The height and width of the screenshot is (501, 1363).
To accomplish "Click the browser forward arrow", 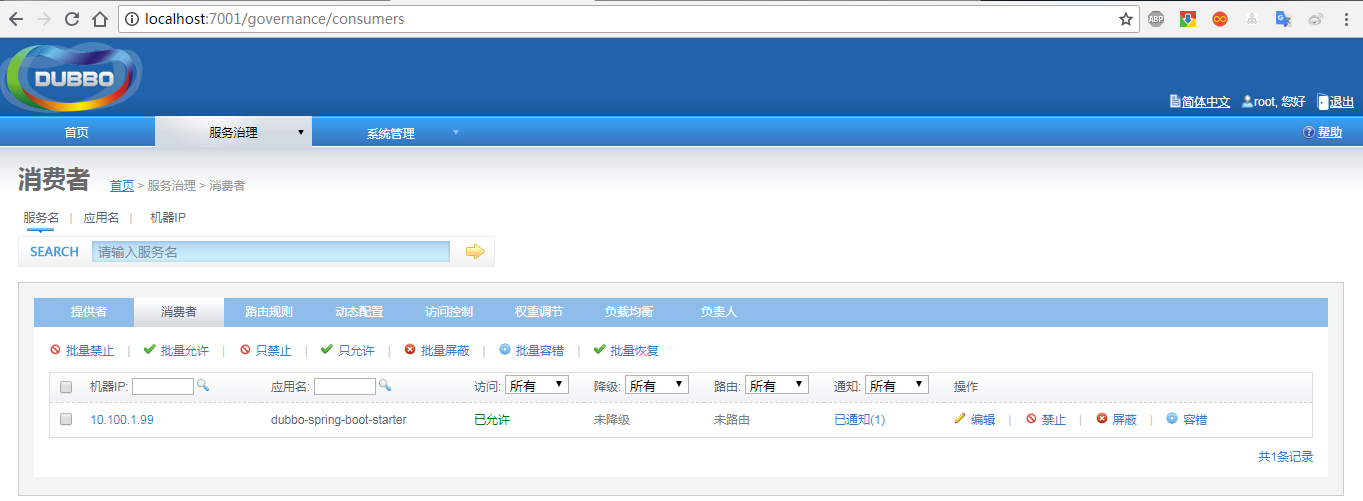I will coord(44,19).
